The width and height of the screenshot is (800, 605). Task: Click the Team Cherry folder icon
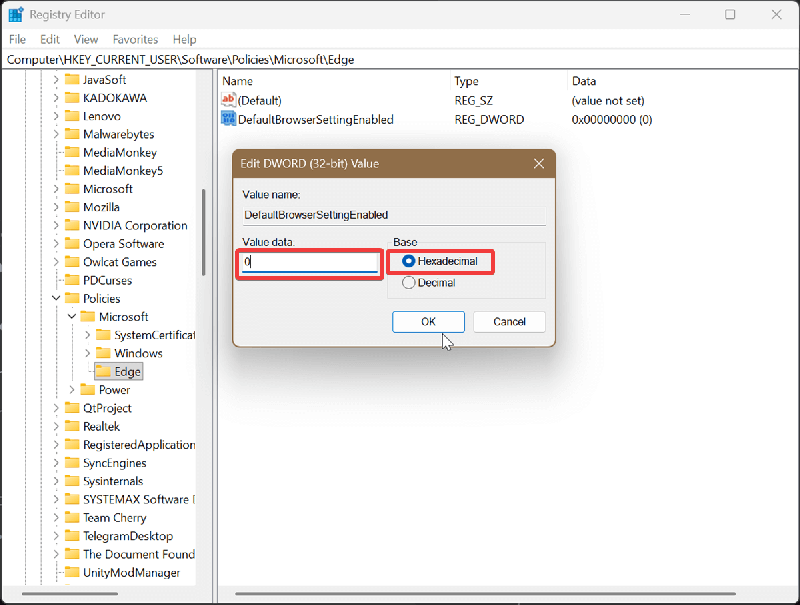point(72,518)
